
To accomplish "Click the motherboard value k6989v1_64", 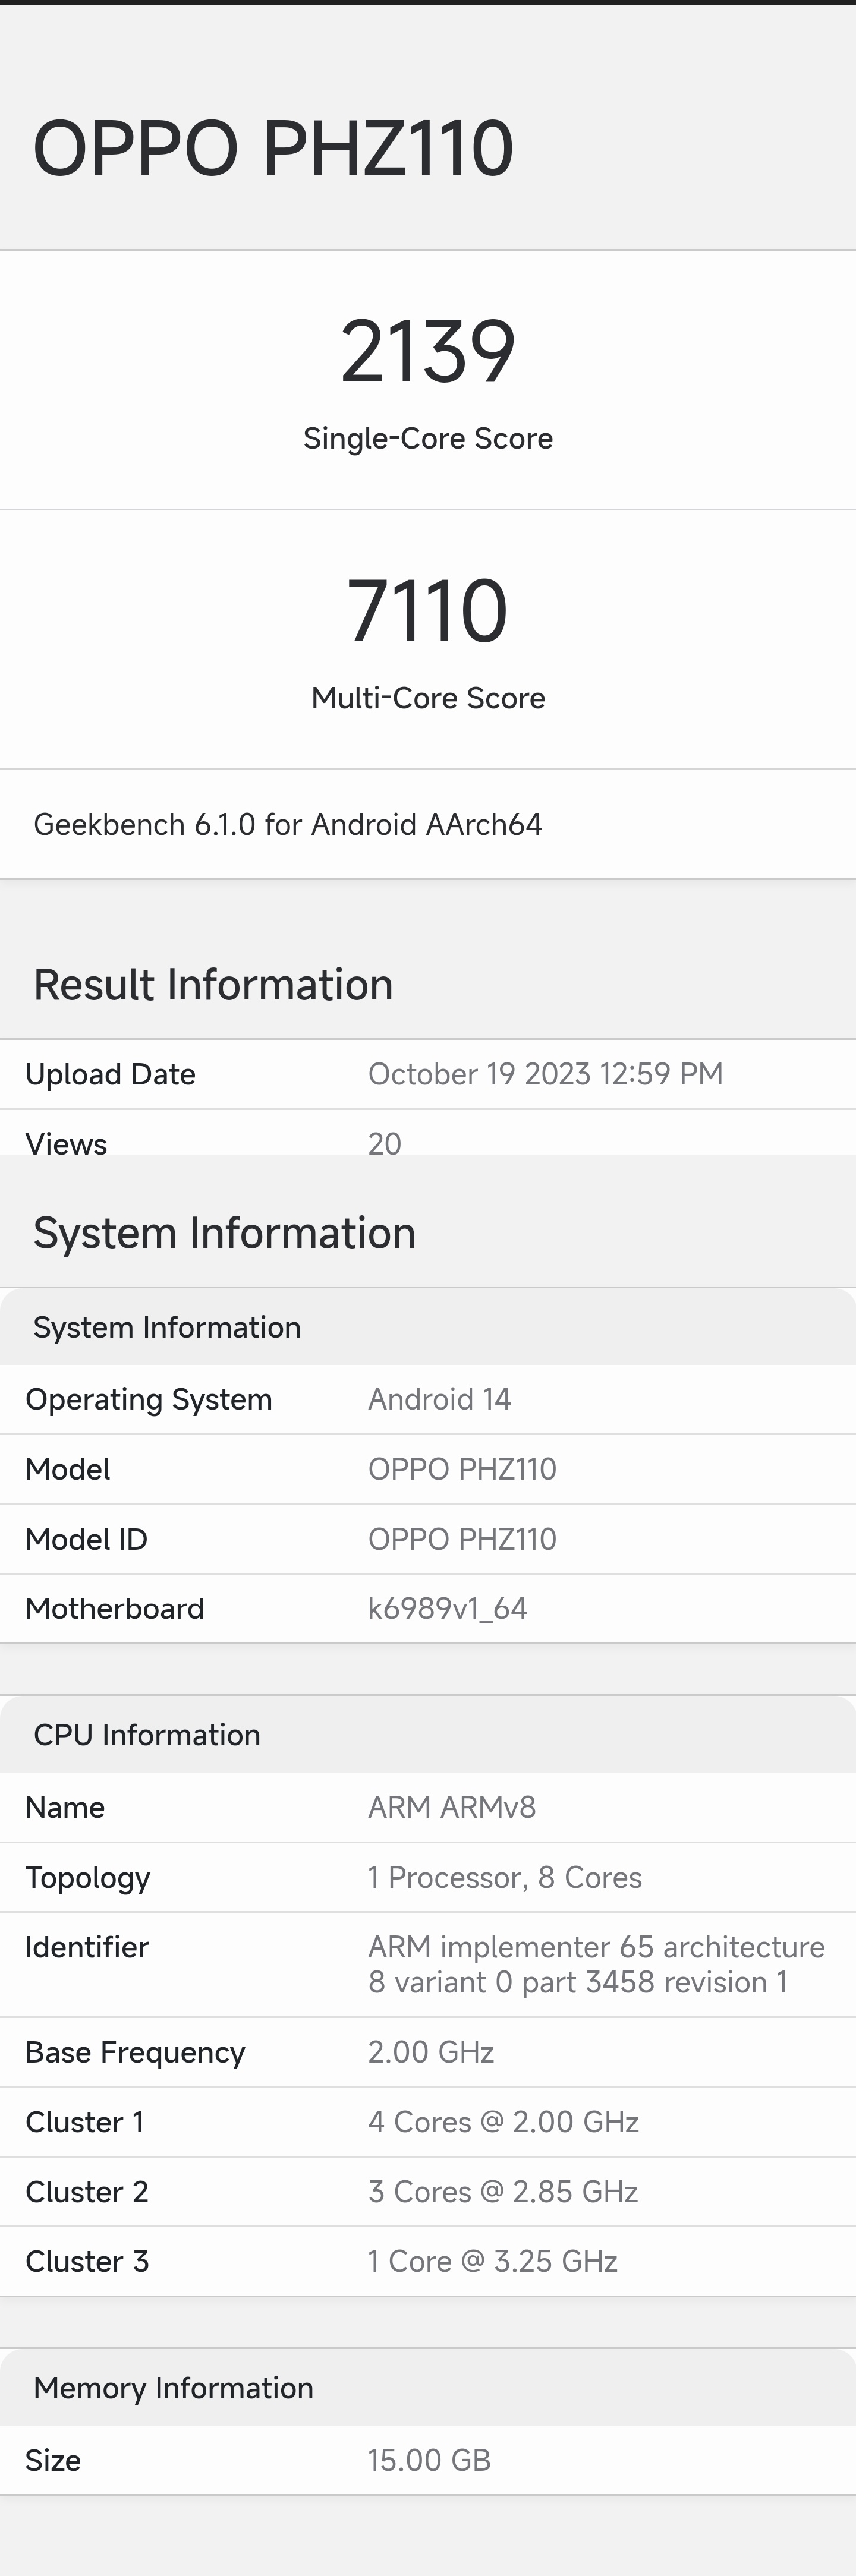I will pos(447,1608).
